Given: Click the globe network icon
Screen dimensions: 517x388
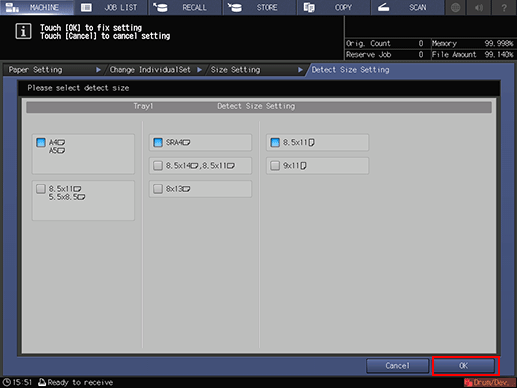Looking at the screenshot, I should tap(456, 7).
